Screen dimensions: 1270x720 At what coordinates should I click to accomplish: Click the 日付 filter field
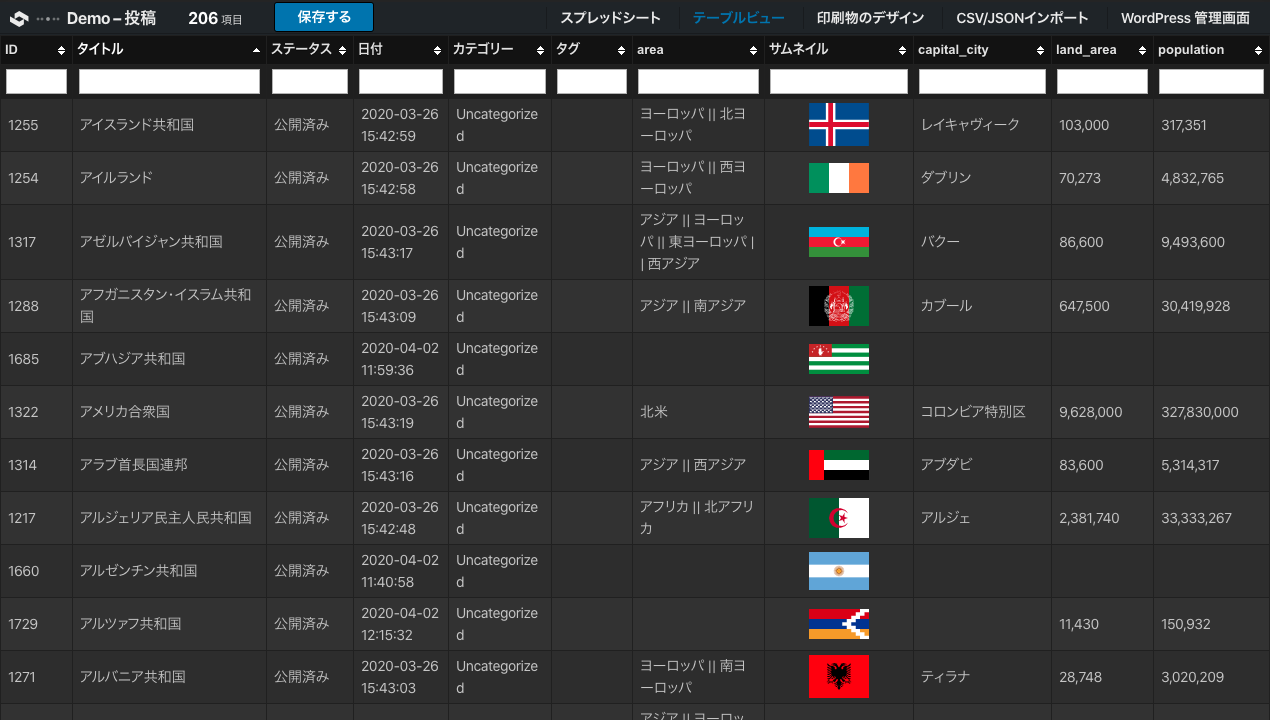[401, 81]
